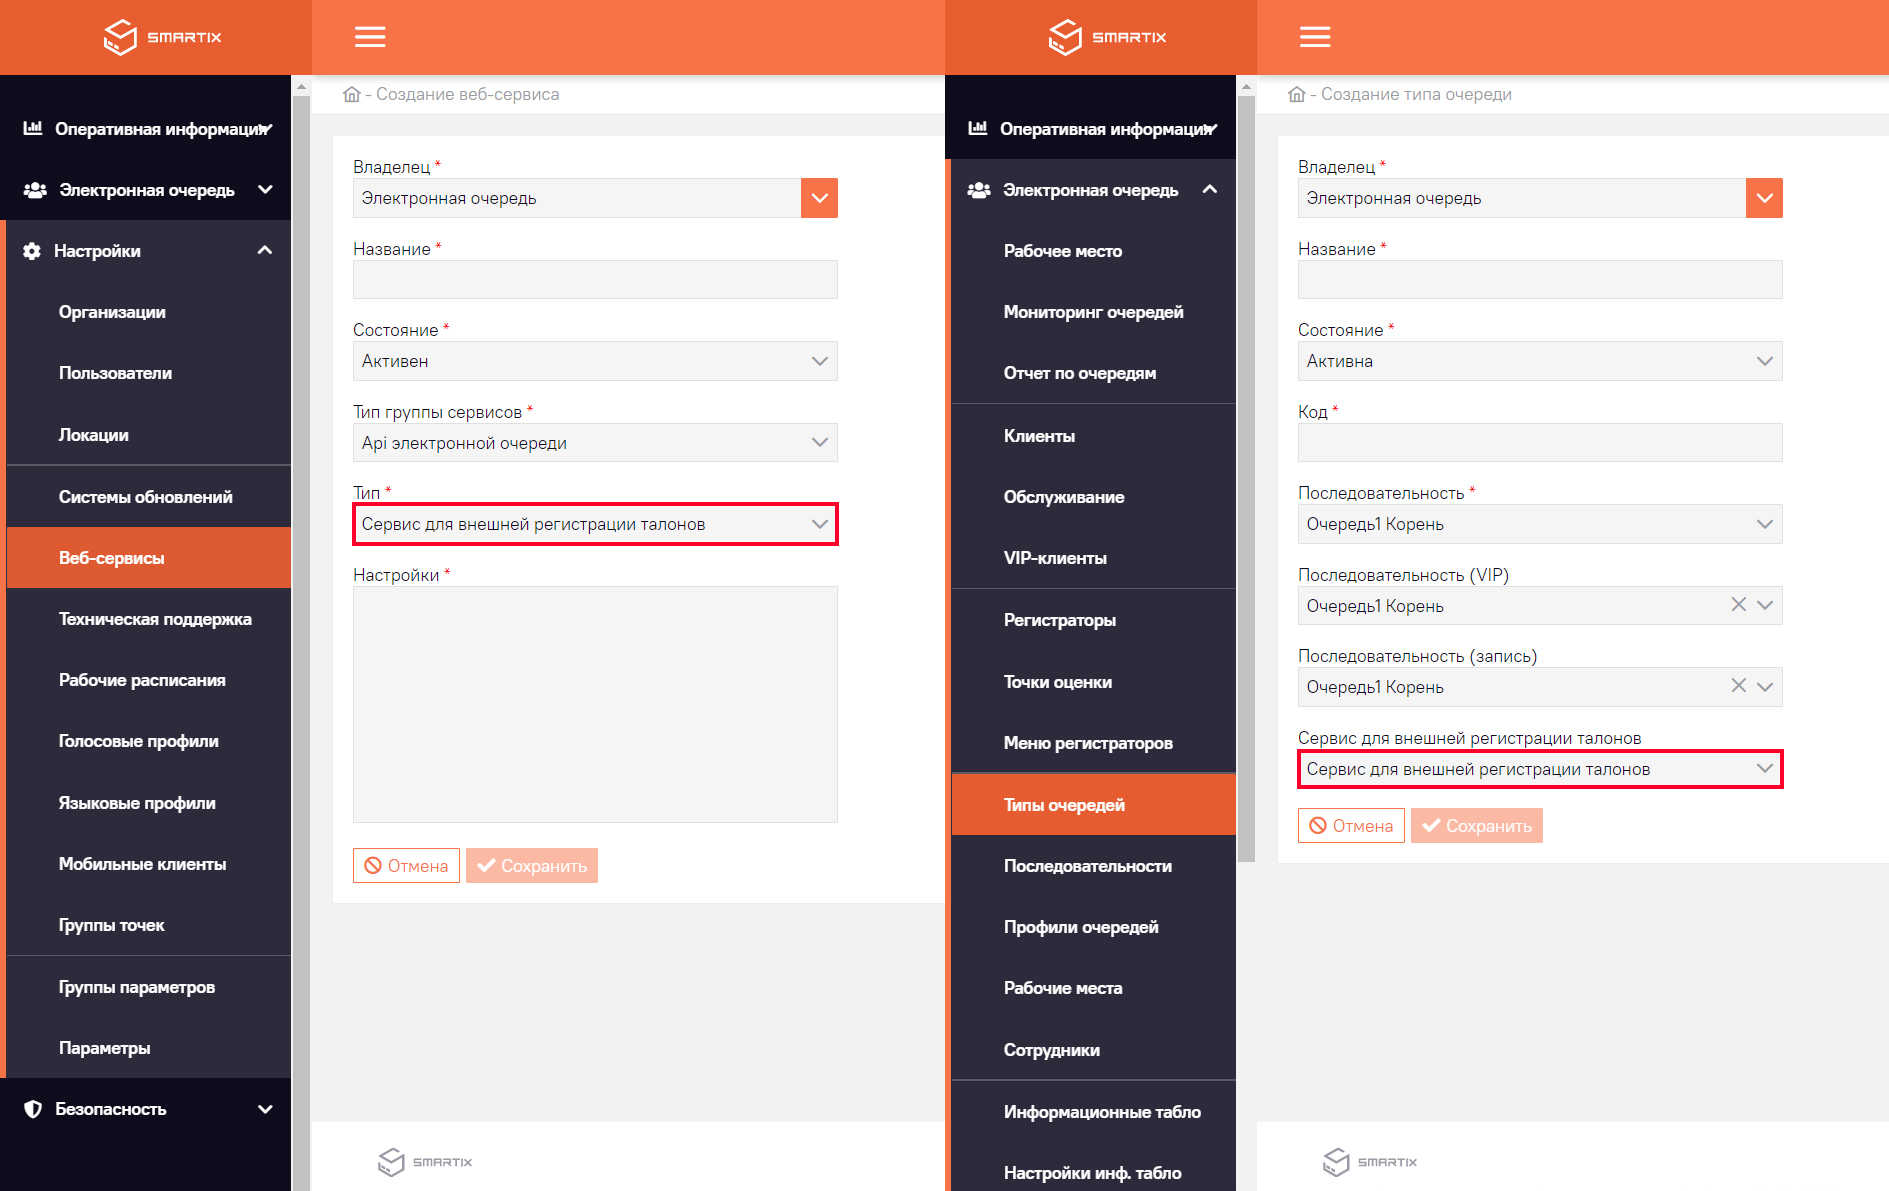This screenshot has height=1191, width=1889.
Task: Expand 'Электронная очередь' in left sidebar
Action: coord(265,189)
